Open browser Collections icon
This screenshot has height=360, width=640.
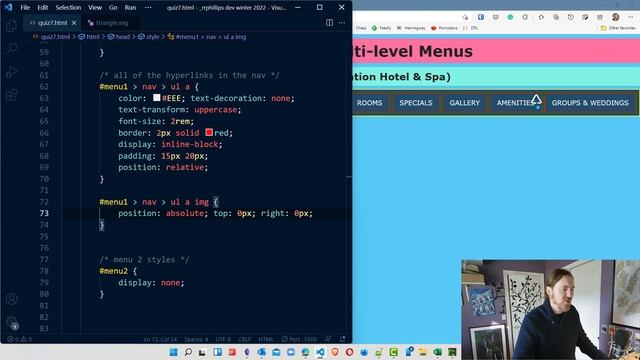tap(556, 17)
